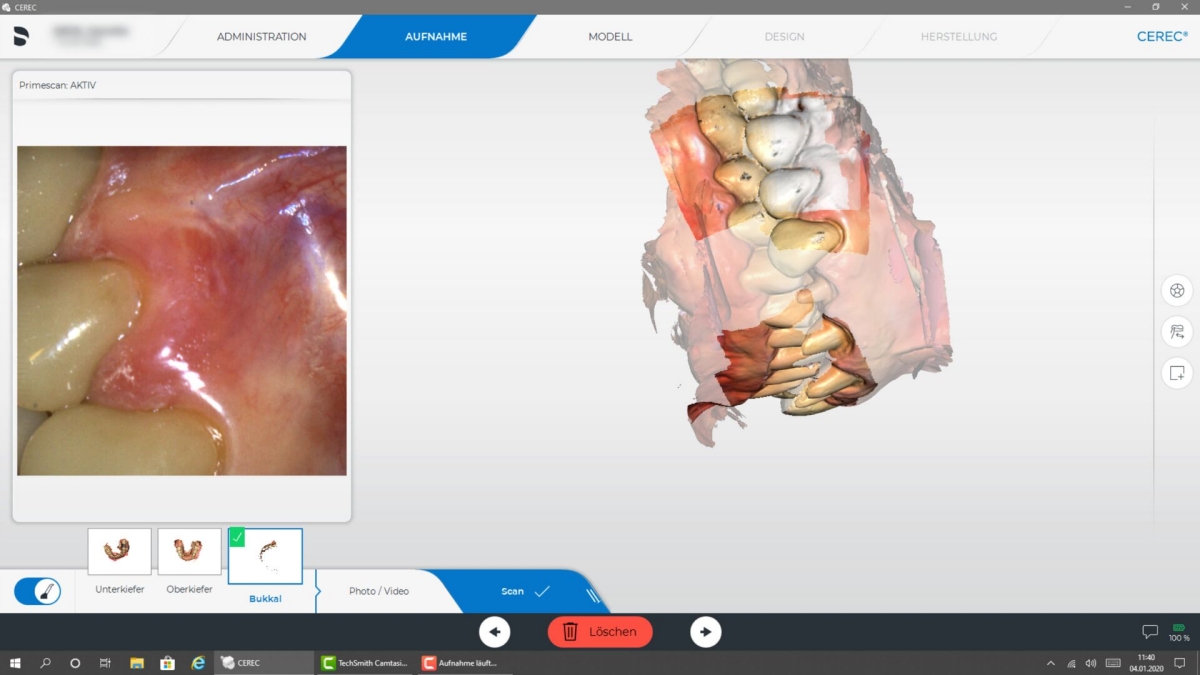
Task: Expand the panel using the diagonal lines handle
Action: 593,595
